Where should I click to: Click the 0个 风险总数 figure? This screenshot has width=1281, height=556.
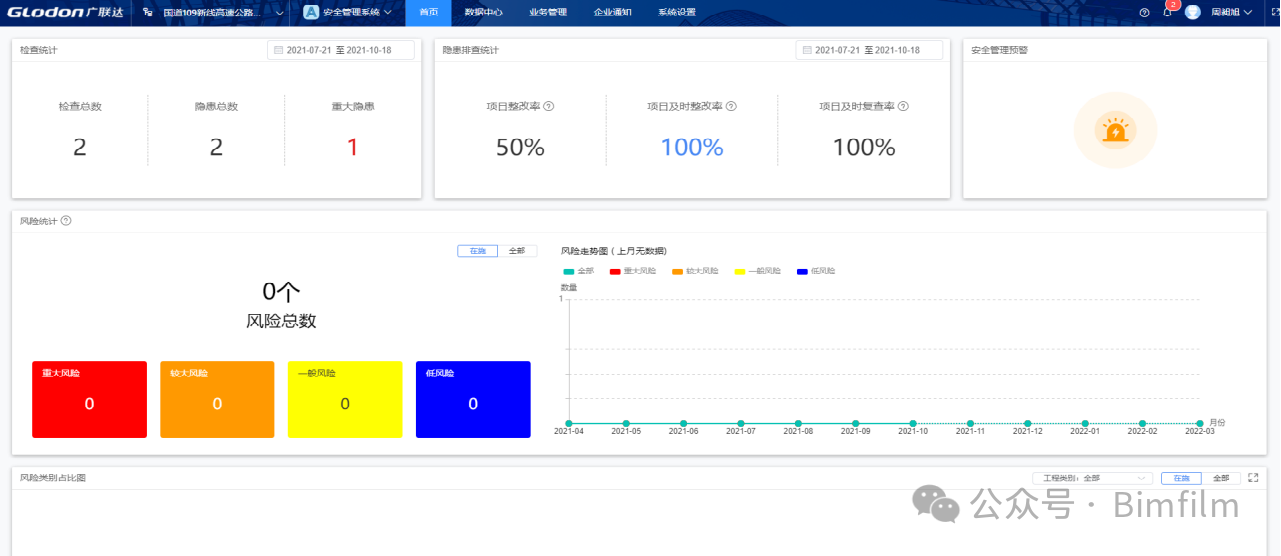coord(281,292)
